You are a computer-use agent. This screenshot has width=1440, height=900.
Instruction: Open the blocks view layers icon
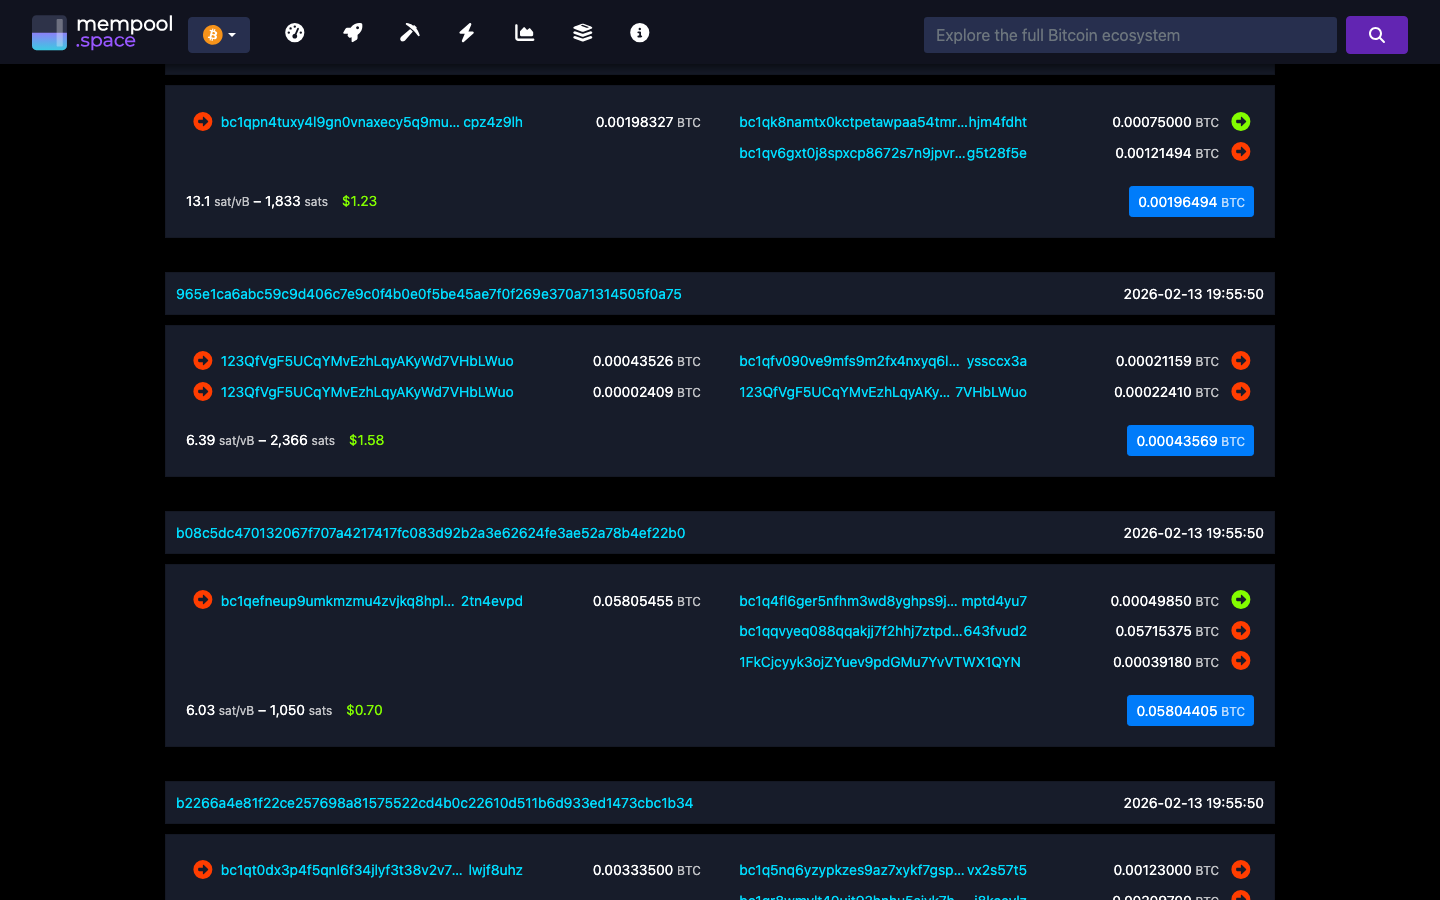pyautogui.click(x=582, y=33)
